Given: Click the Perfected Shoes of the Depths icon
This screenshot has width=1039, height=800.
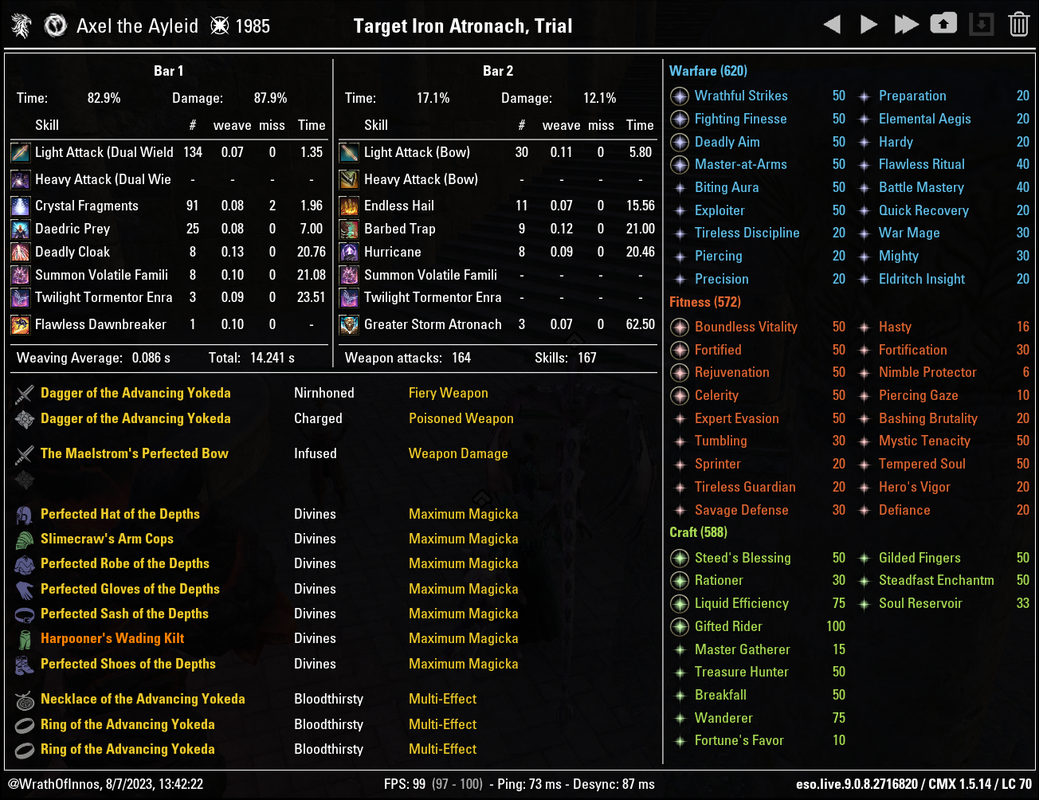Looking at the screenshot, I should click(x=25, y=665).
